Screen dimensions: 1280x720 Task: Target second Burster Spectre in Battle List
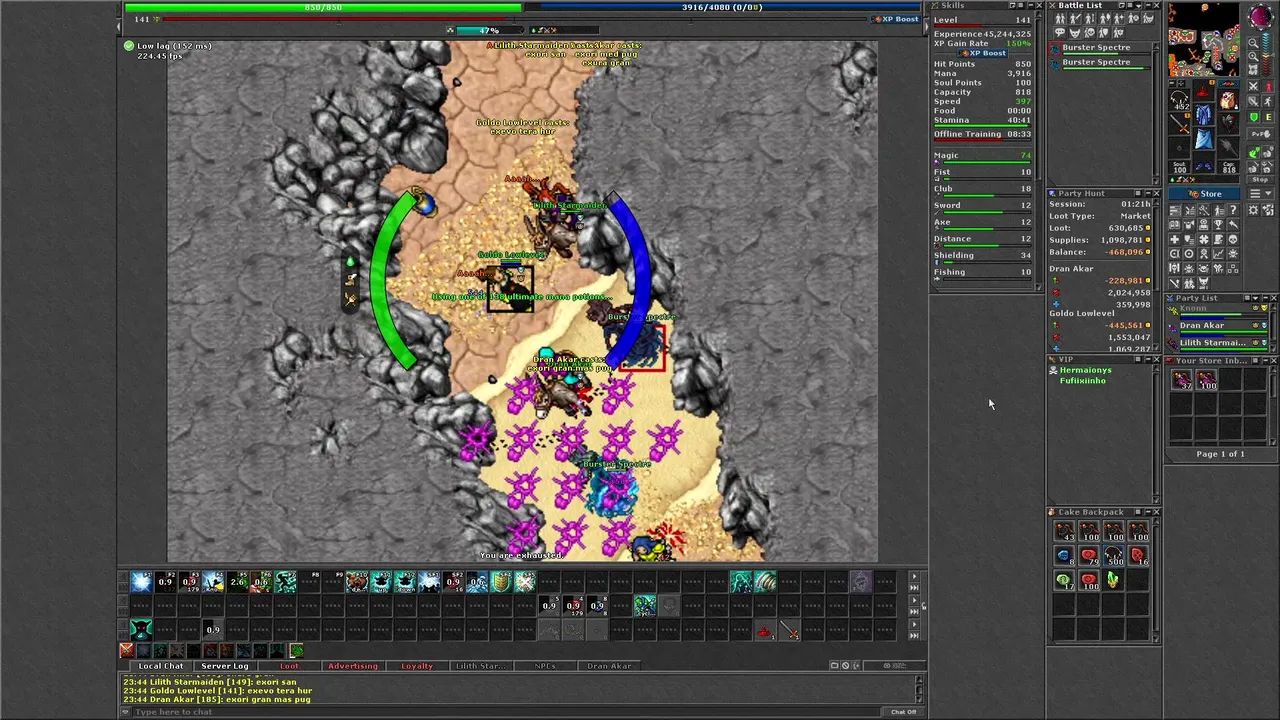click(1100, 62)
